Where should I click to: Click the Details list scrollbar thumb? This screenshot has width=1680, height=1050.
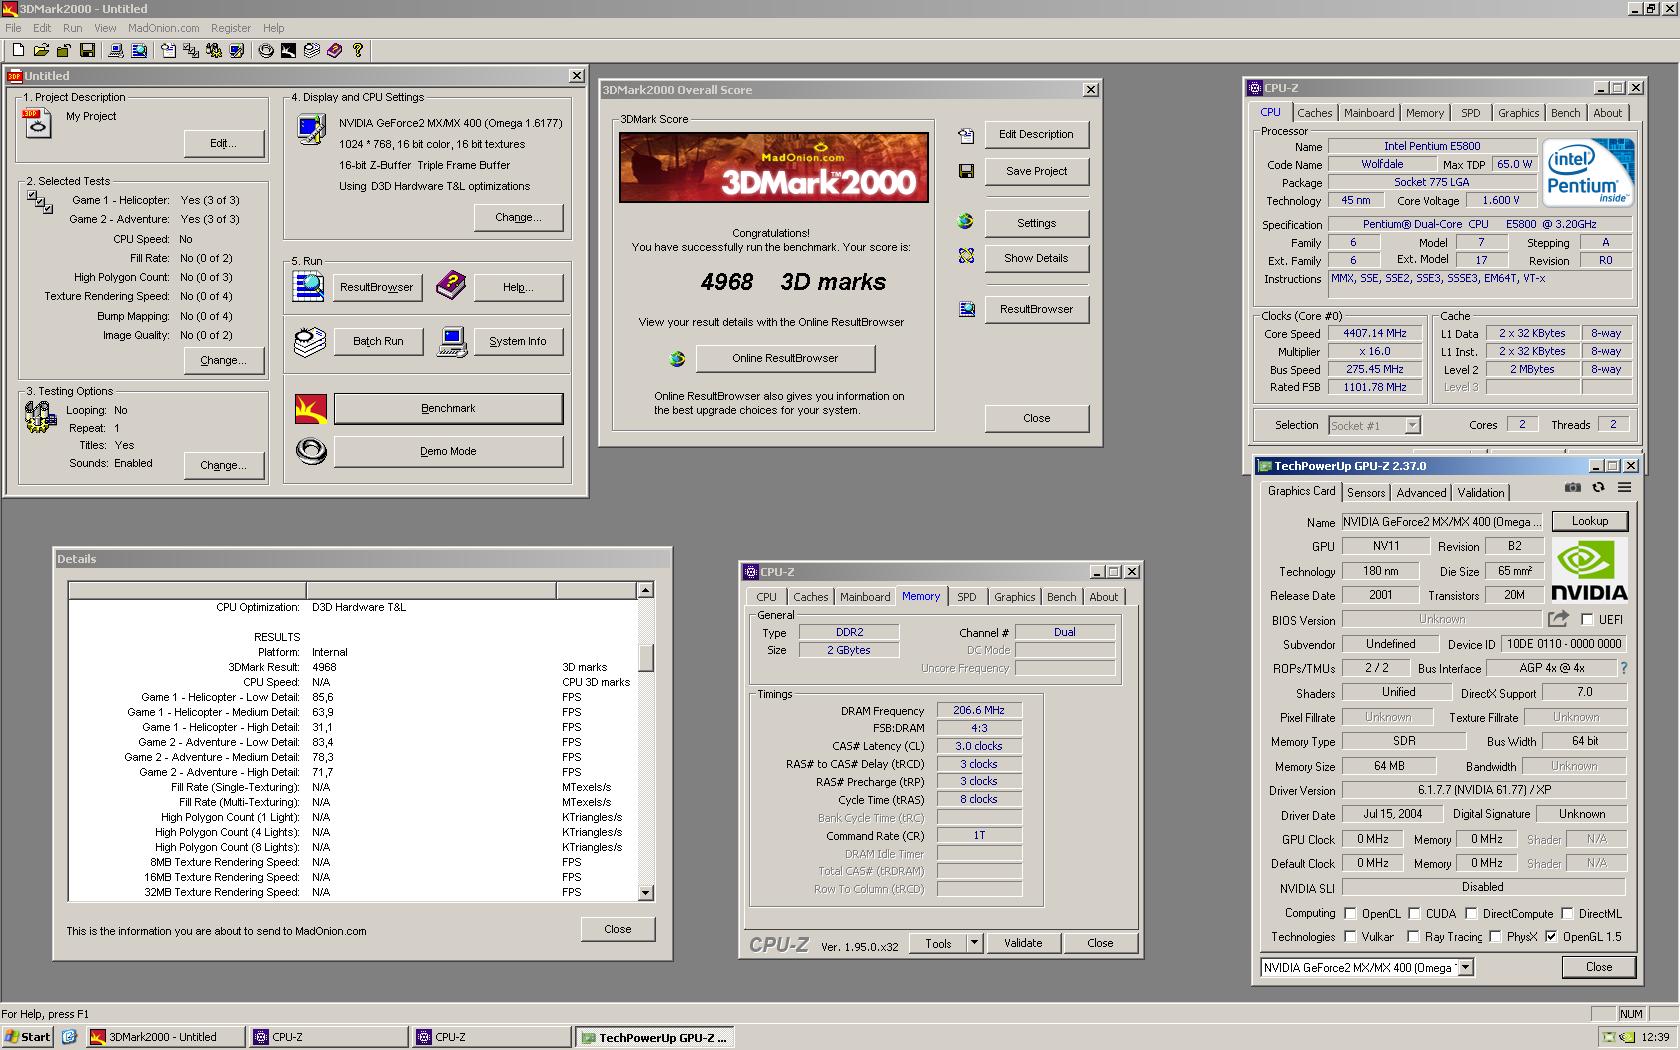tap(645, 657)
